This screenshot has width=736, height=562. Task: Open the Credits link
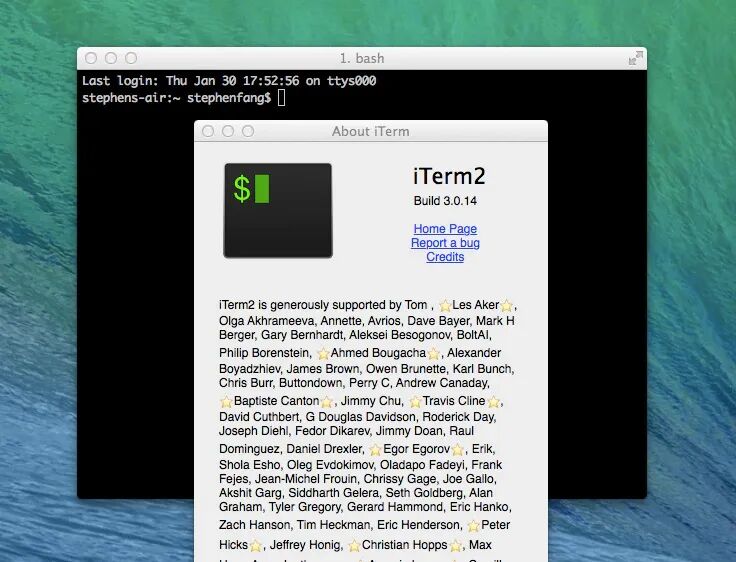coord(445,257)
